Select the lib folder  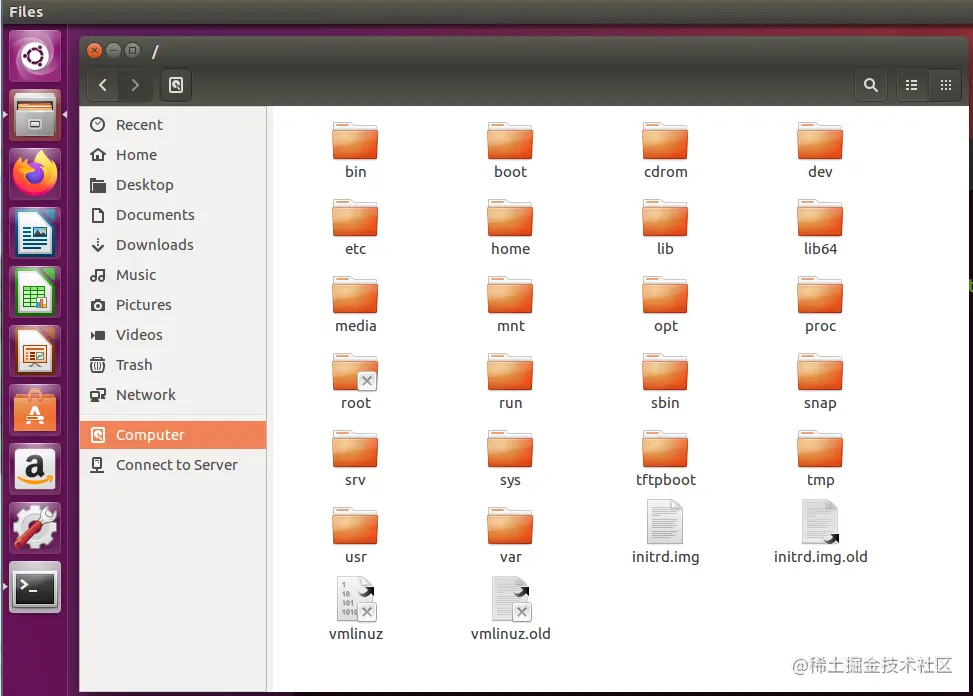[x=665, y=228]
